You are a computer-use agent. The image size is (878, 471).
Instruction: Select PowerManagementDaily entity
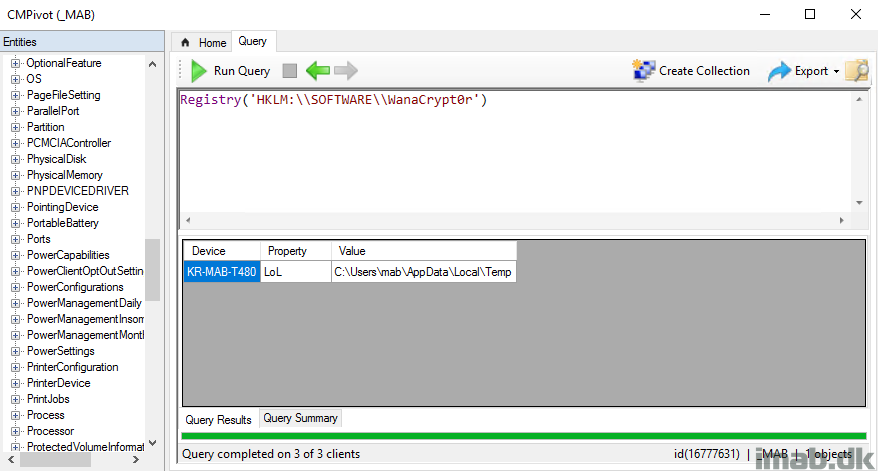(x=84, y=303)
